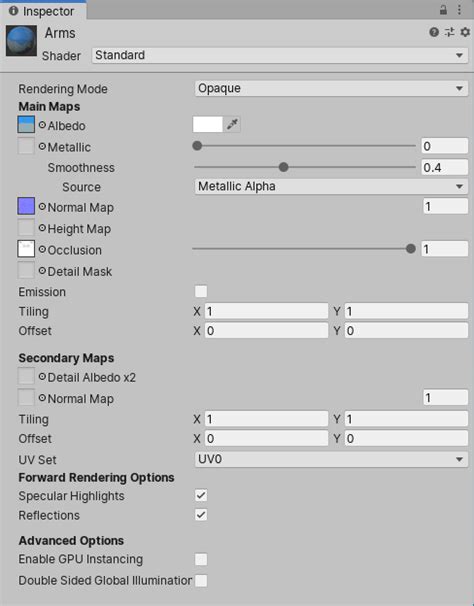Open the material settings gear menu
474x606 pixels.
pos(465,32)
